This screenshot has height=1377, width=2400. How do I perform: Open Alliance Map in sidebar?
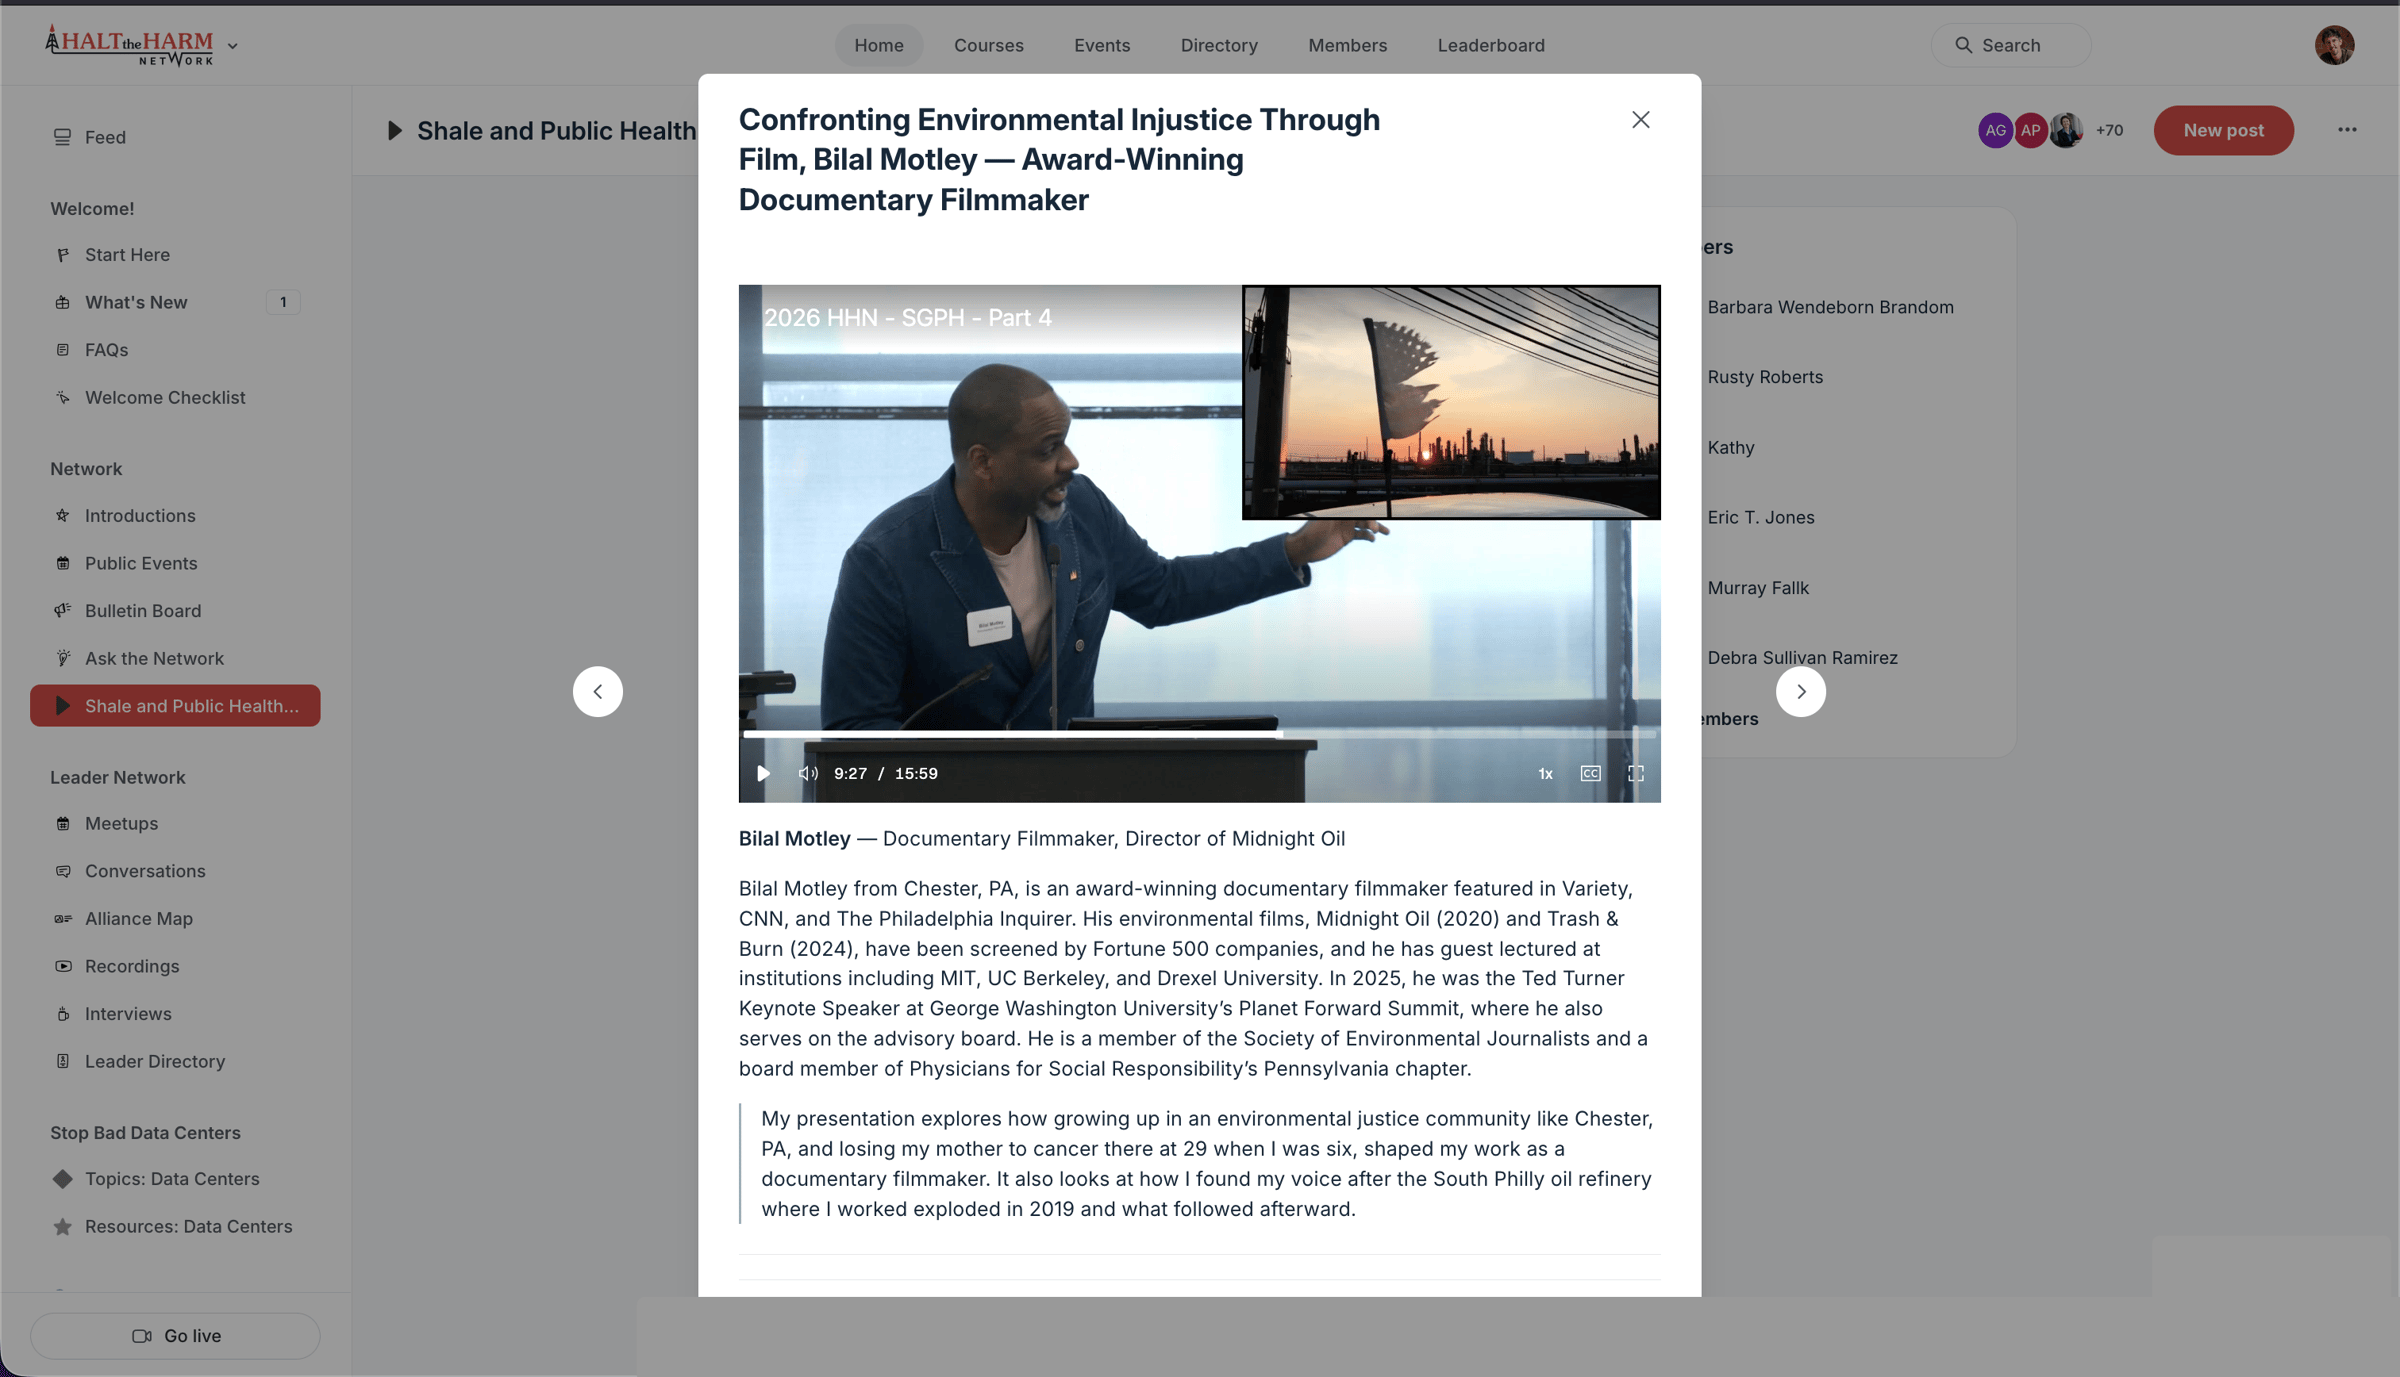[138, 918]
